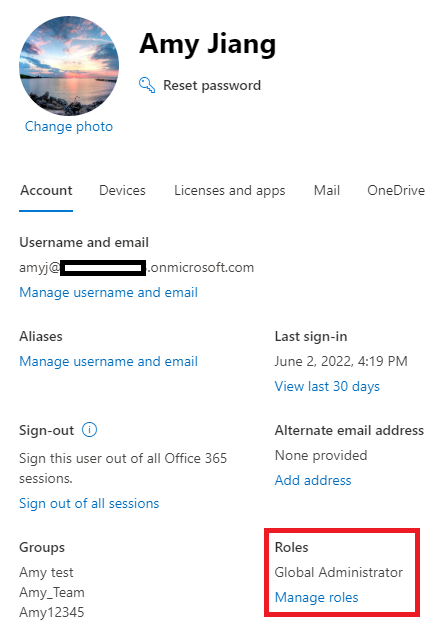Click the key icon beside Reset password
Screen dimensions: 444x623
tap(147, 85)
